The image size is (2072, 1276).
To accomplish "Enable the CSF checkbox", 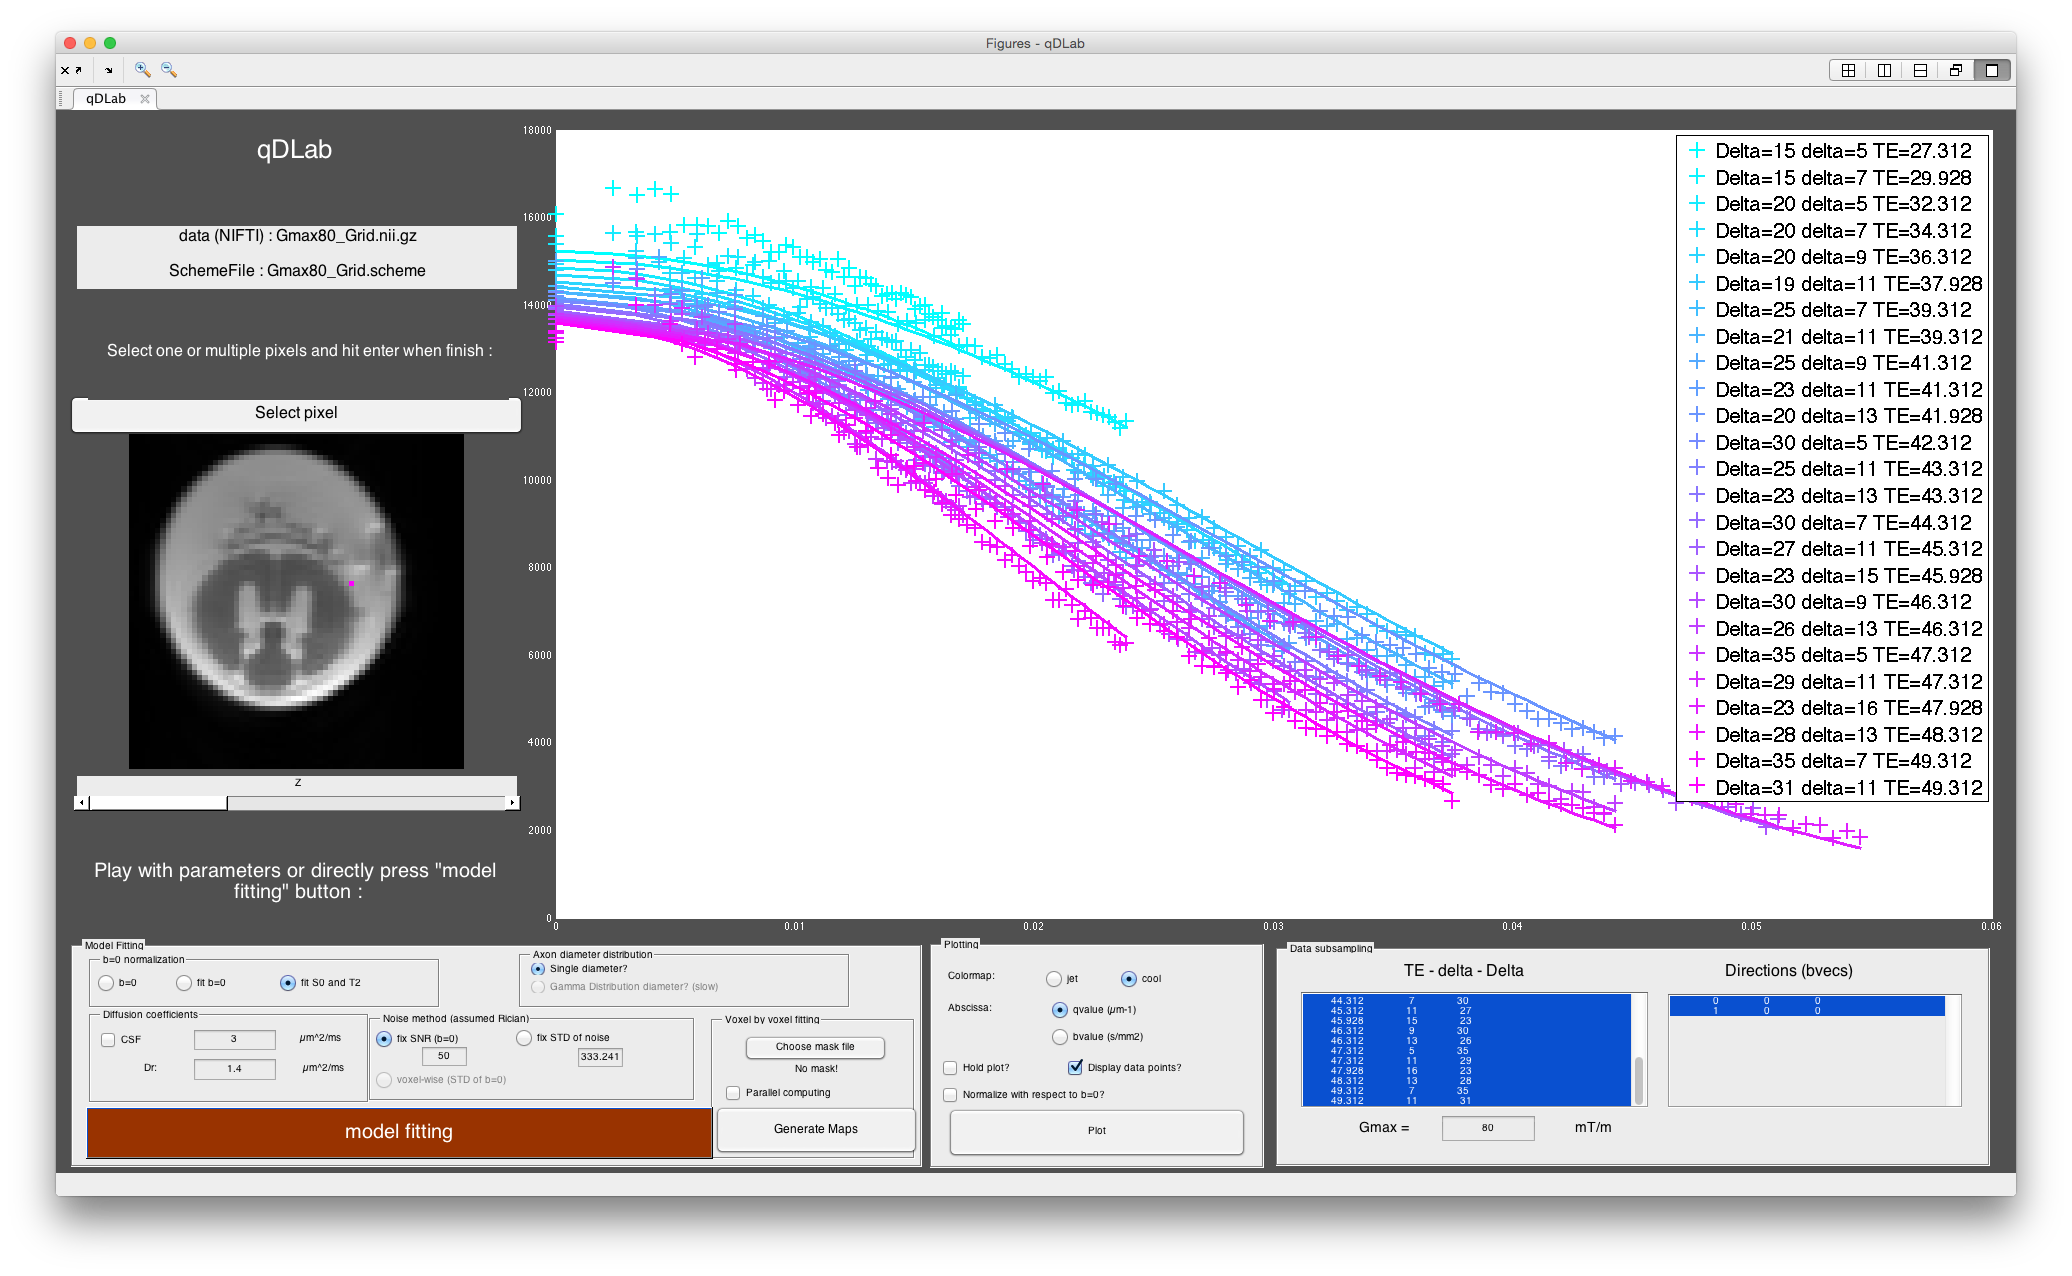I will pyautogui.click(x=108, y=1040).
